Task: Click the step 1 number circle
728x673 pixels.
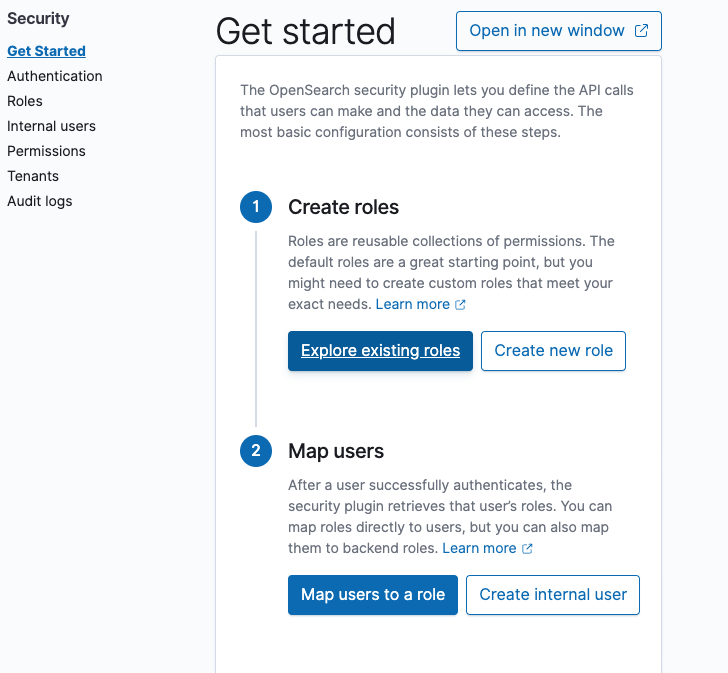Action: 256,207
